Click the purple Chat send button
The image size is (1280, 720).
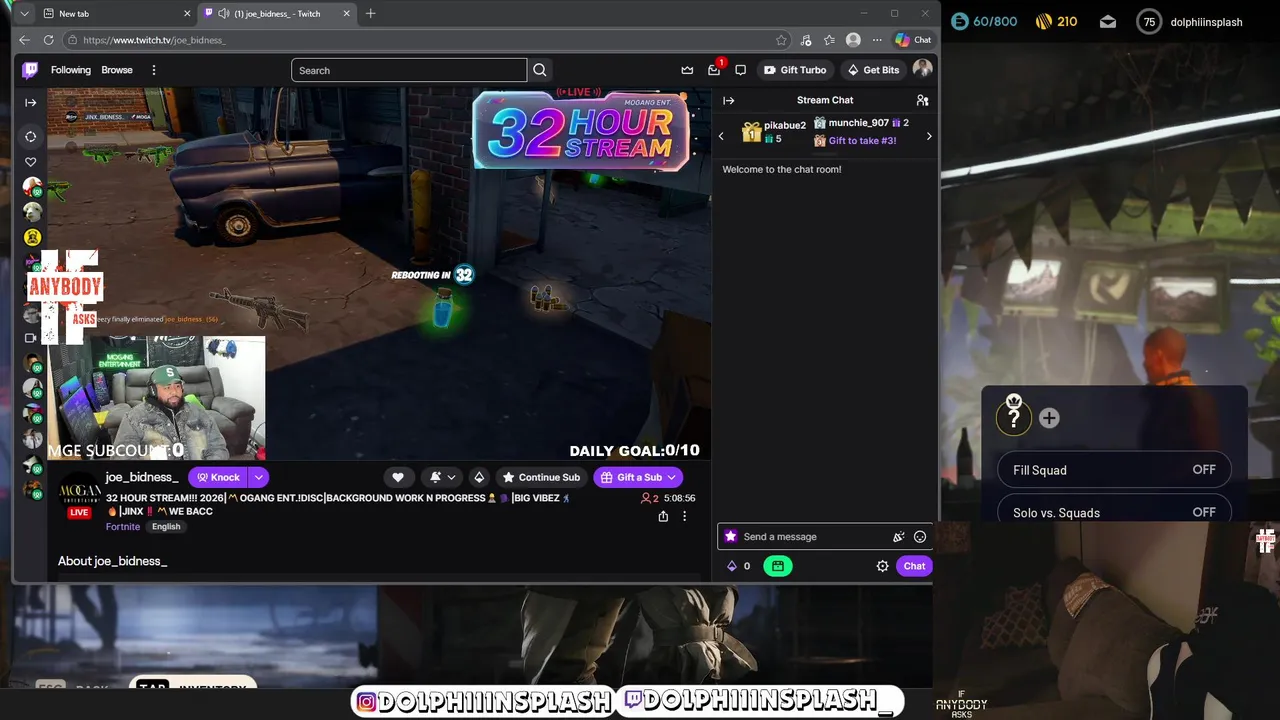point(914,566)
